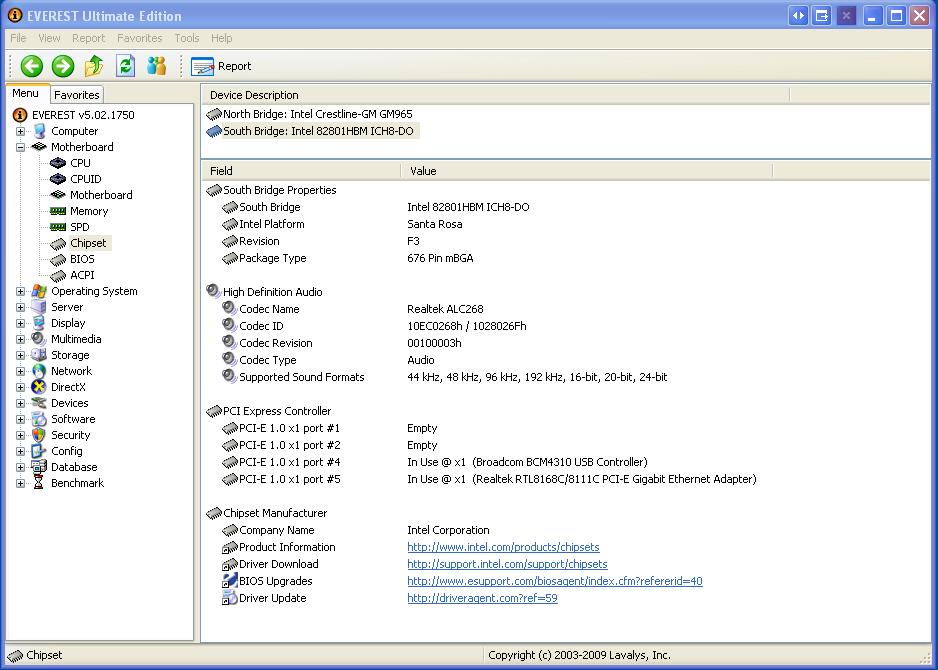Expand the DirectX tree node

point(20,387)
